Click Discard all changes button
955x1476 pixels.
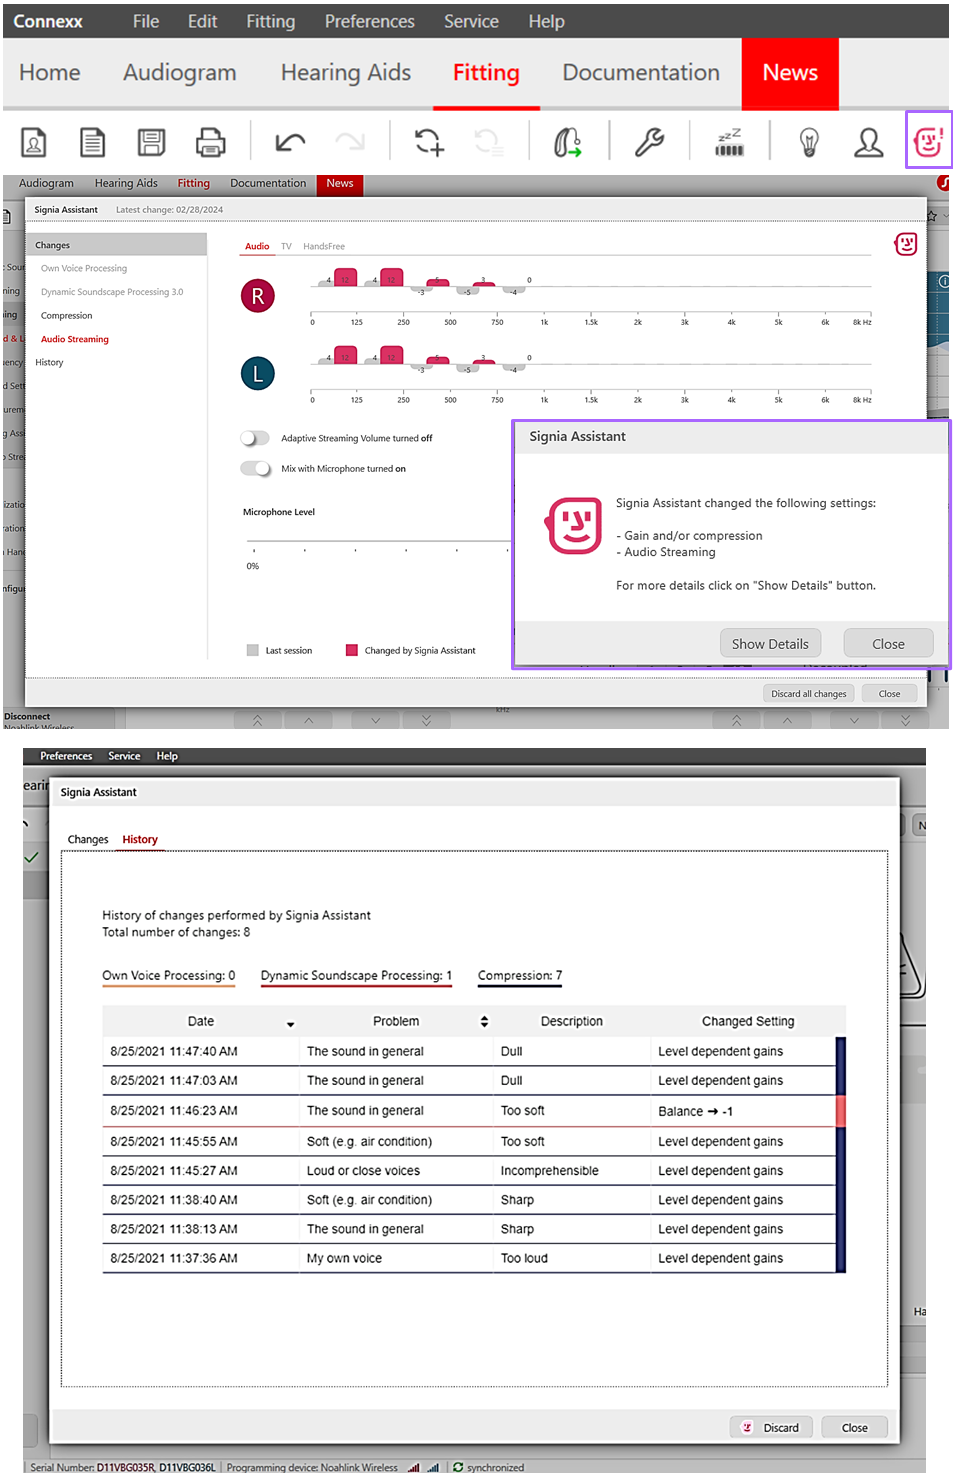[809, 694]
